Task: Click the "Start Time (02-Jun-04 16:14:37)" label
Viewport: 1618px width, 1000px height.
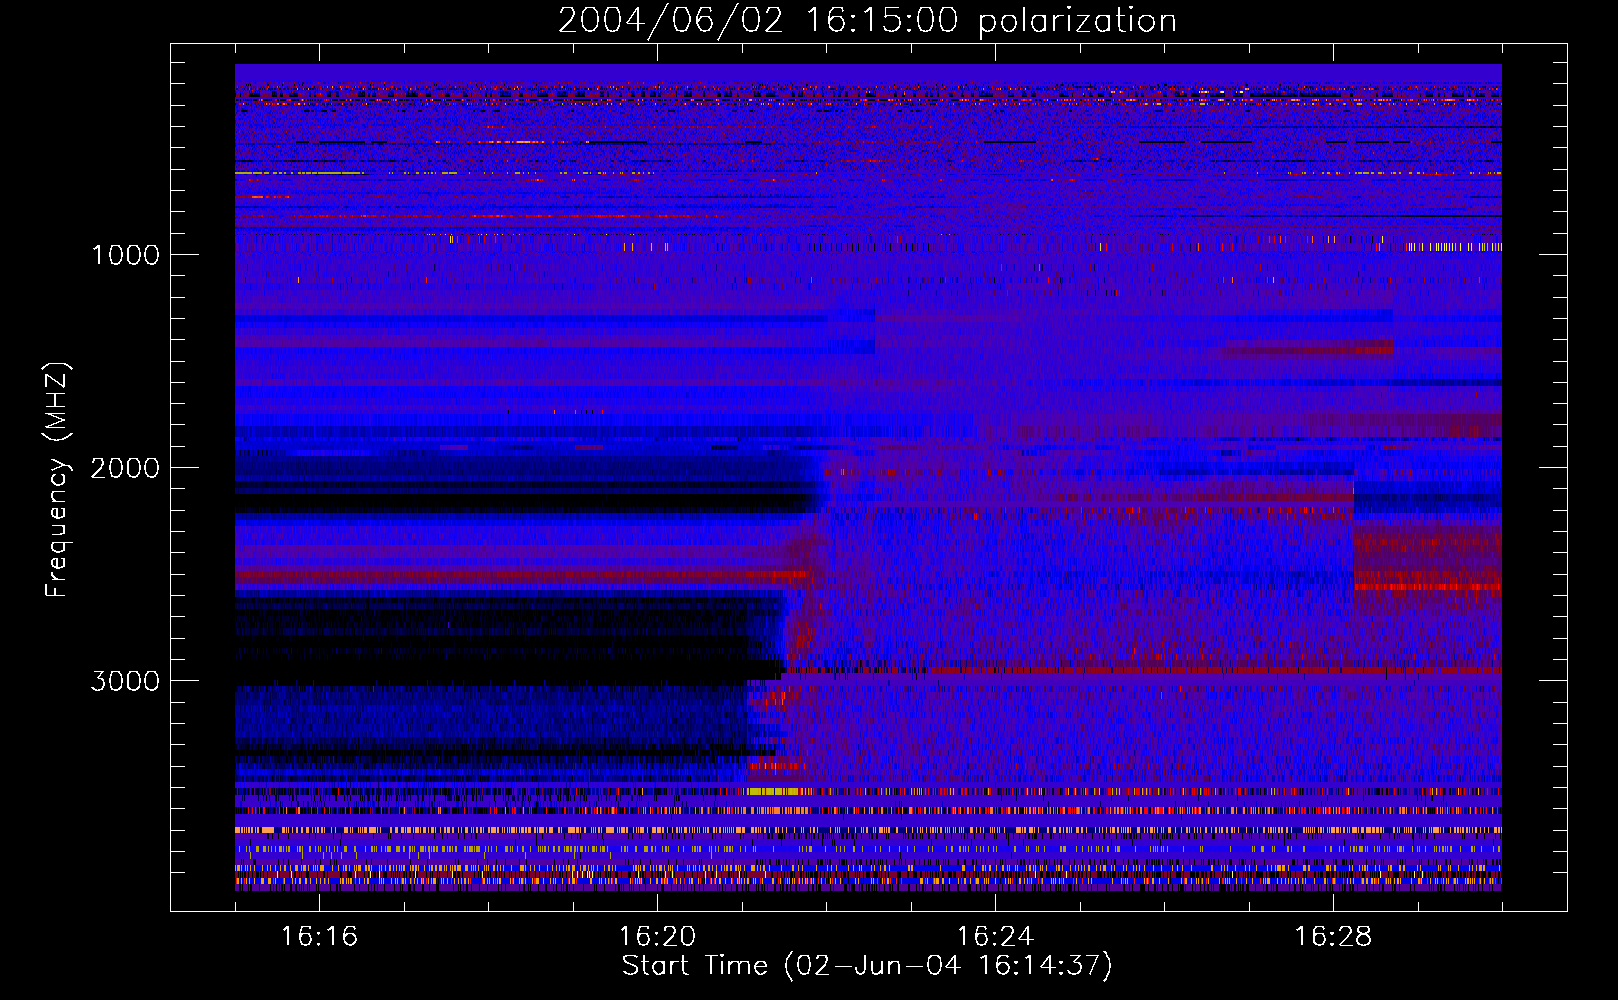Action: click(867, 966)
